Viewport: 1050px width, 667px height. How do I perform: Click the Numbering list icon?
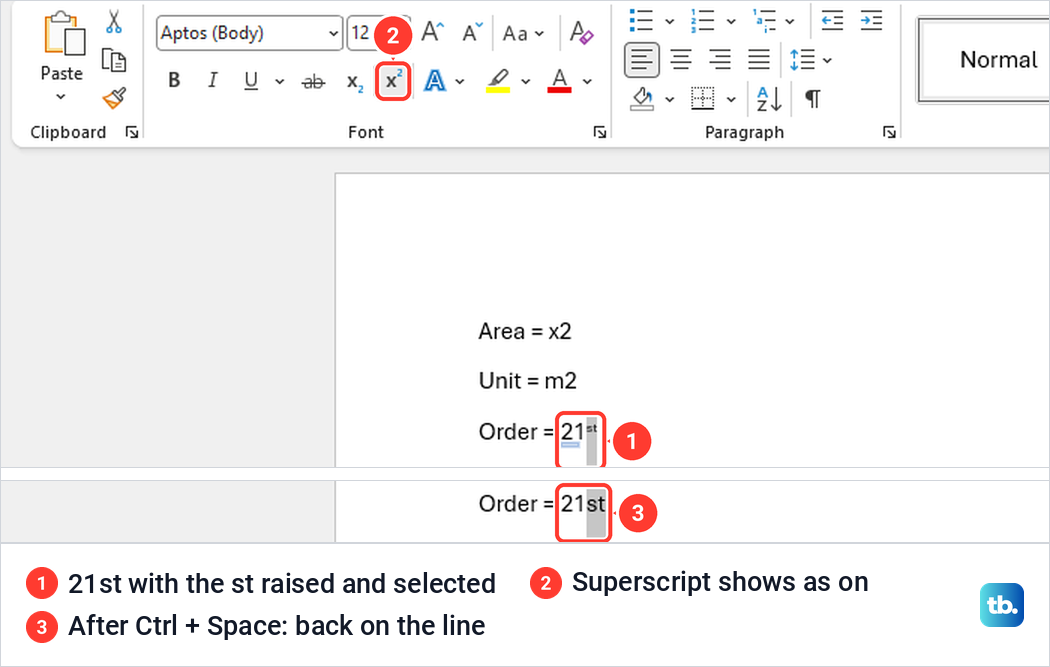pyautogui.click(x=703, y=20)
